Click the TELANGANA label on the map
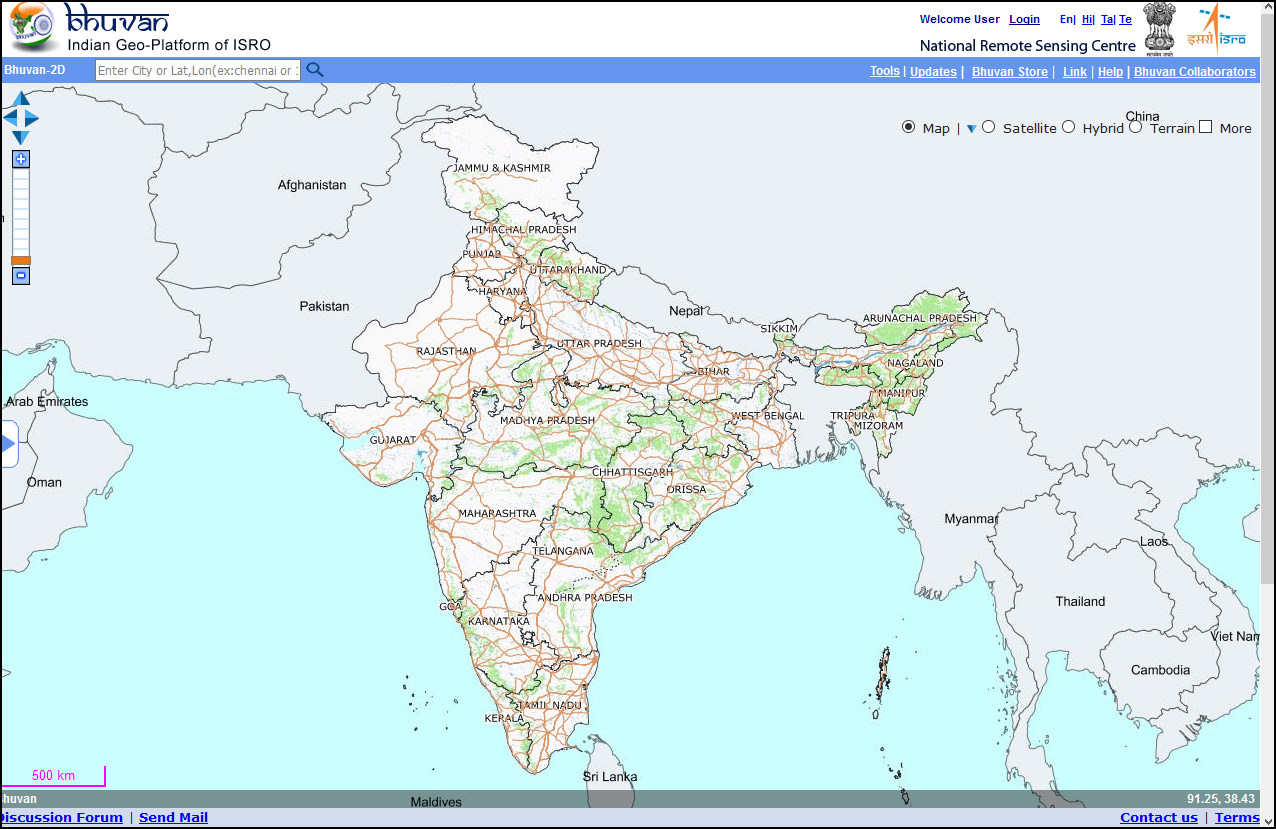 [563, 551]
